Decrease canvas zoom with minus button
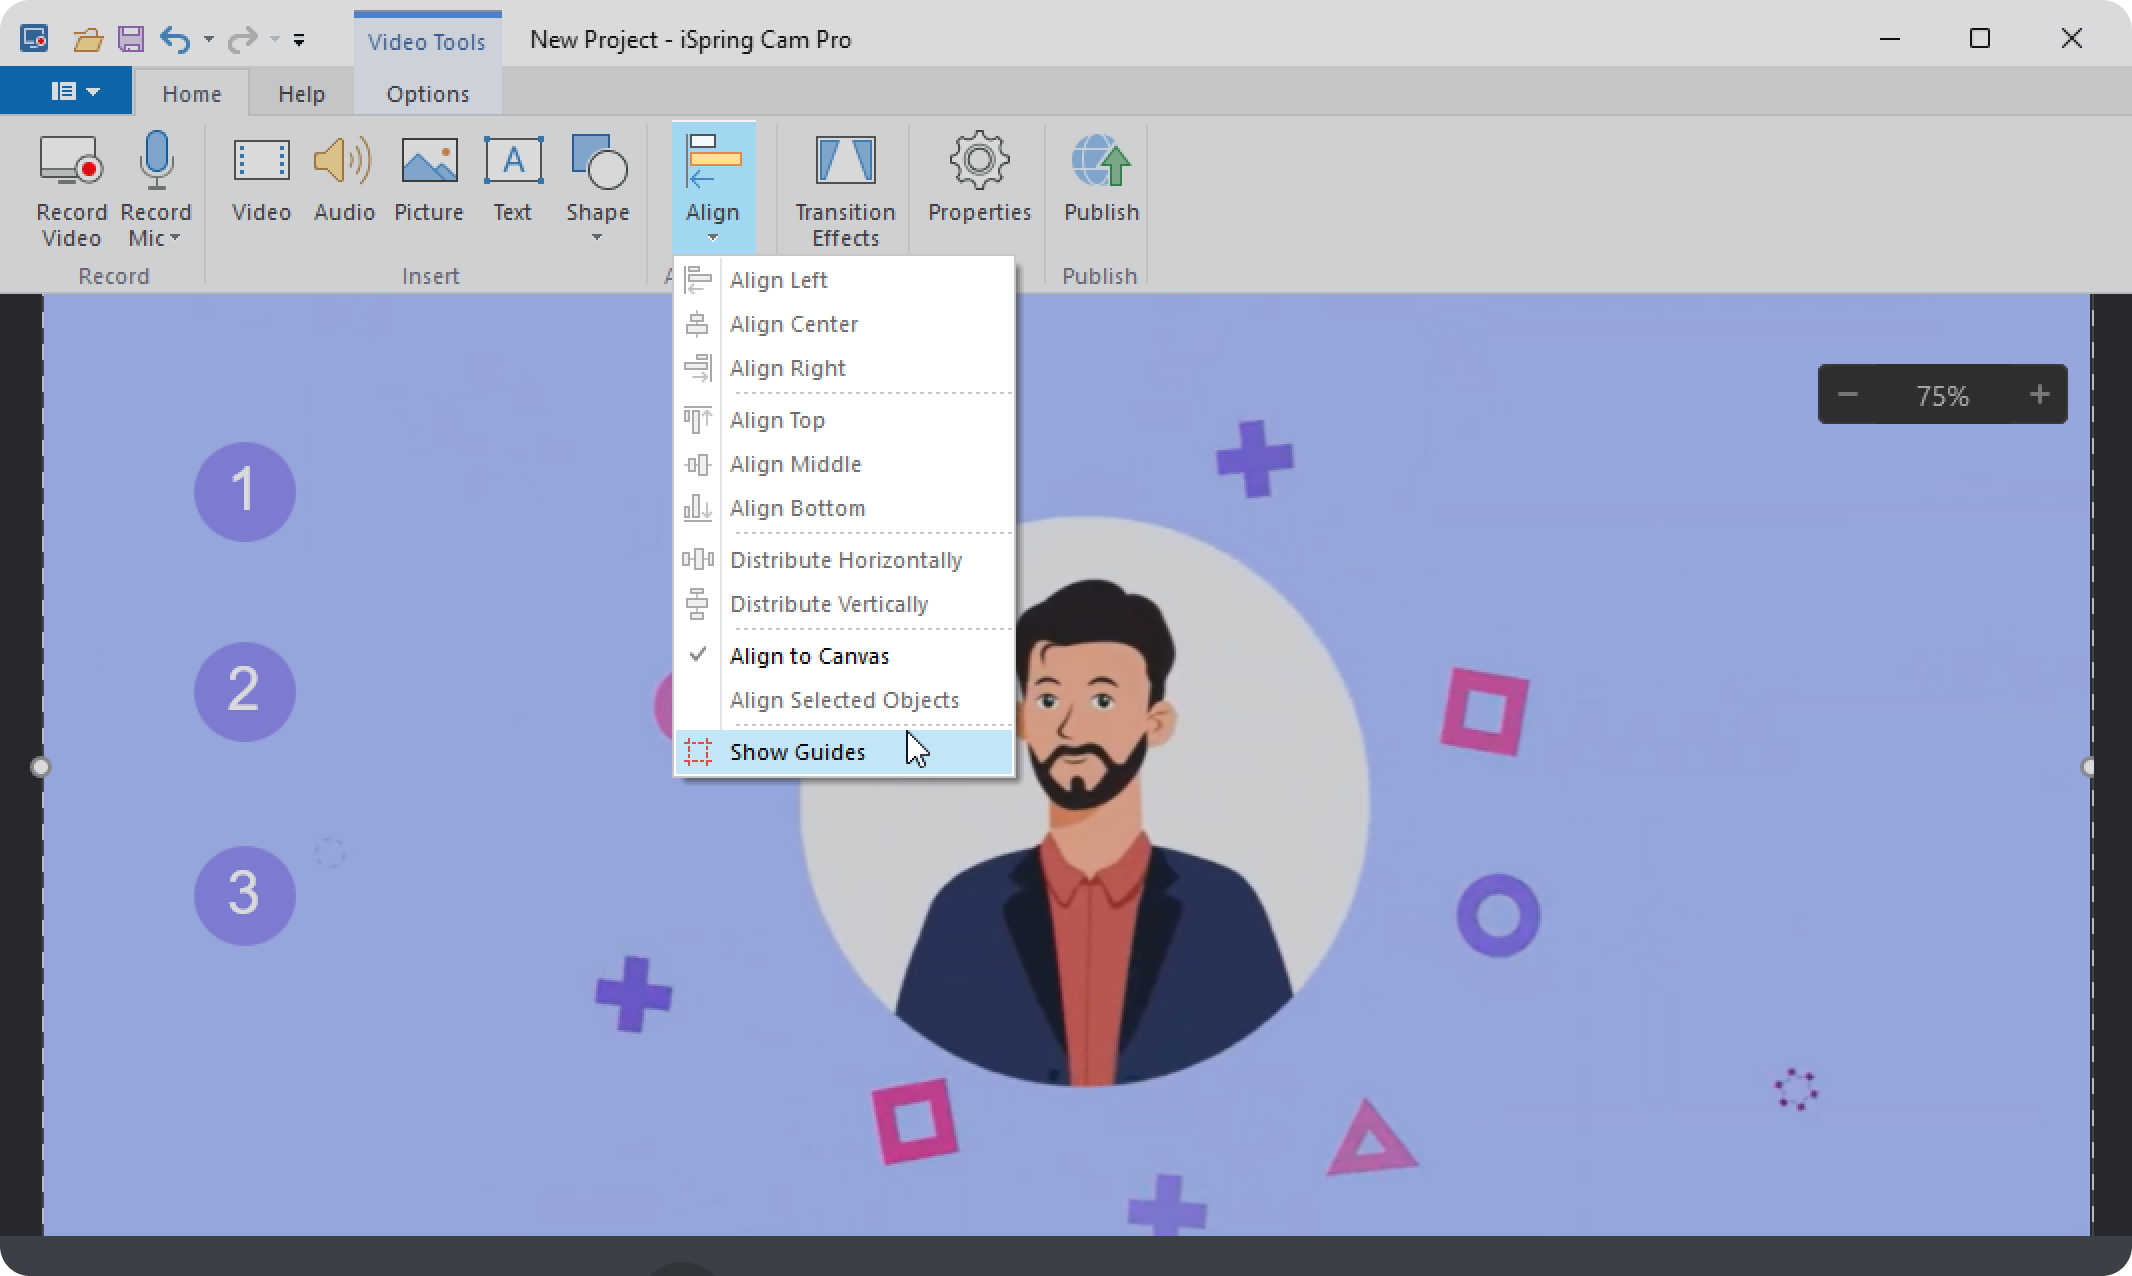Screen dimensions: 2132x1276 point(1847,395)
